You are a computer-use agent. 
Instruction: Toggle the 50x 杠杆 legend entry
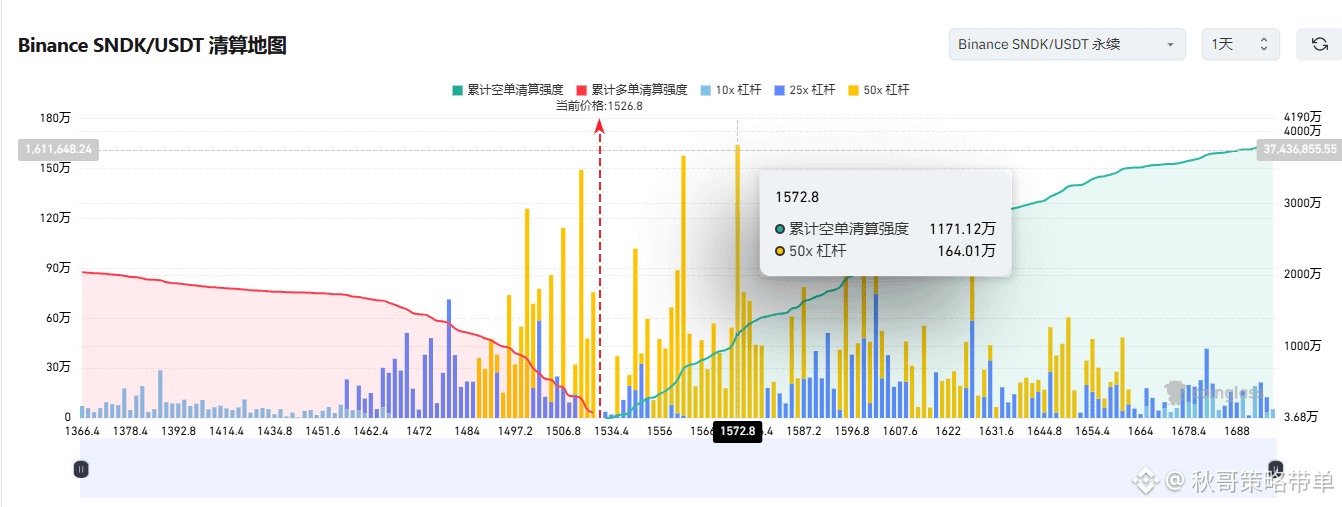(x=878, y=90)
